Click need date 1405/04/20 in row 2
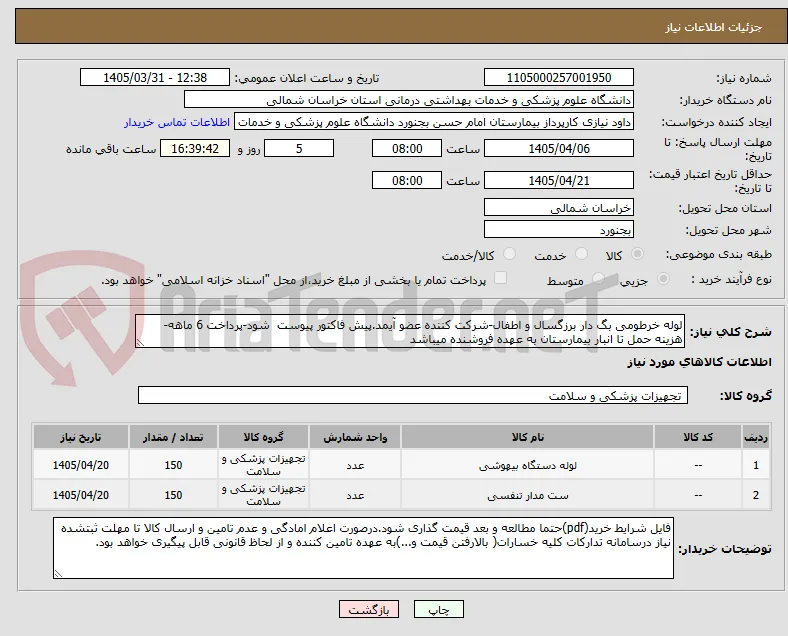 point(81,495)
